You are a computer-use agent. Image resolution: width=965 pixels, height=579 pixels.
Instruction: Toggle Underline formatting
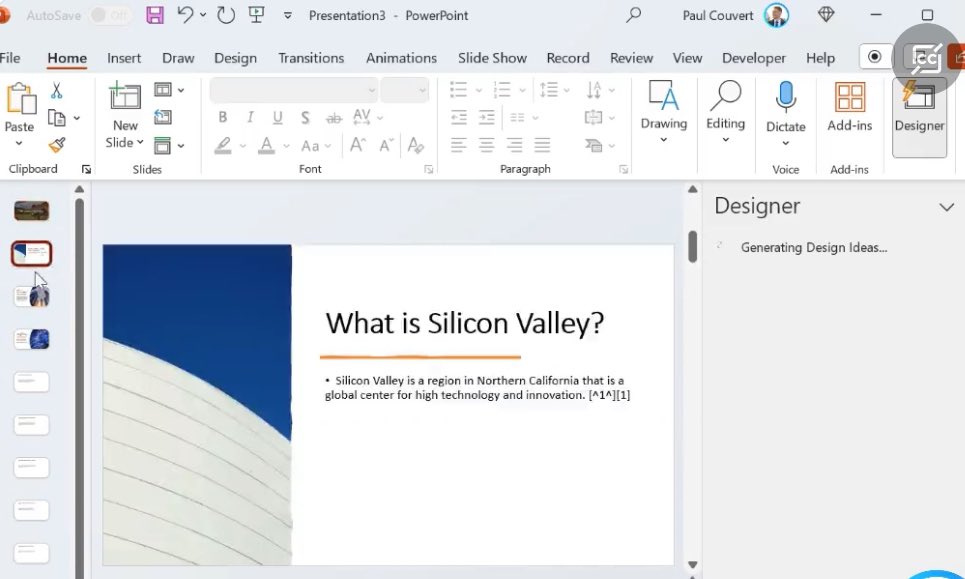(278, 117)
